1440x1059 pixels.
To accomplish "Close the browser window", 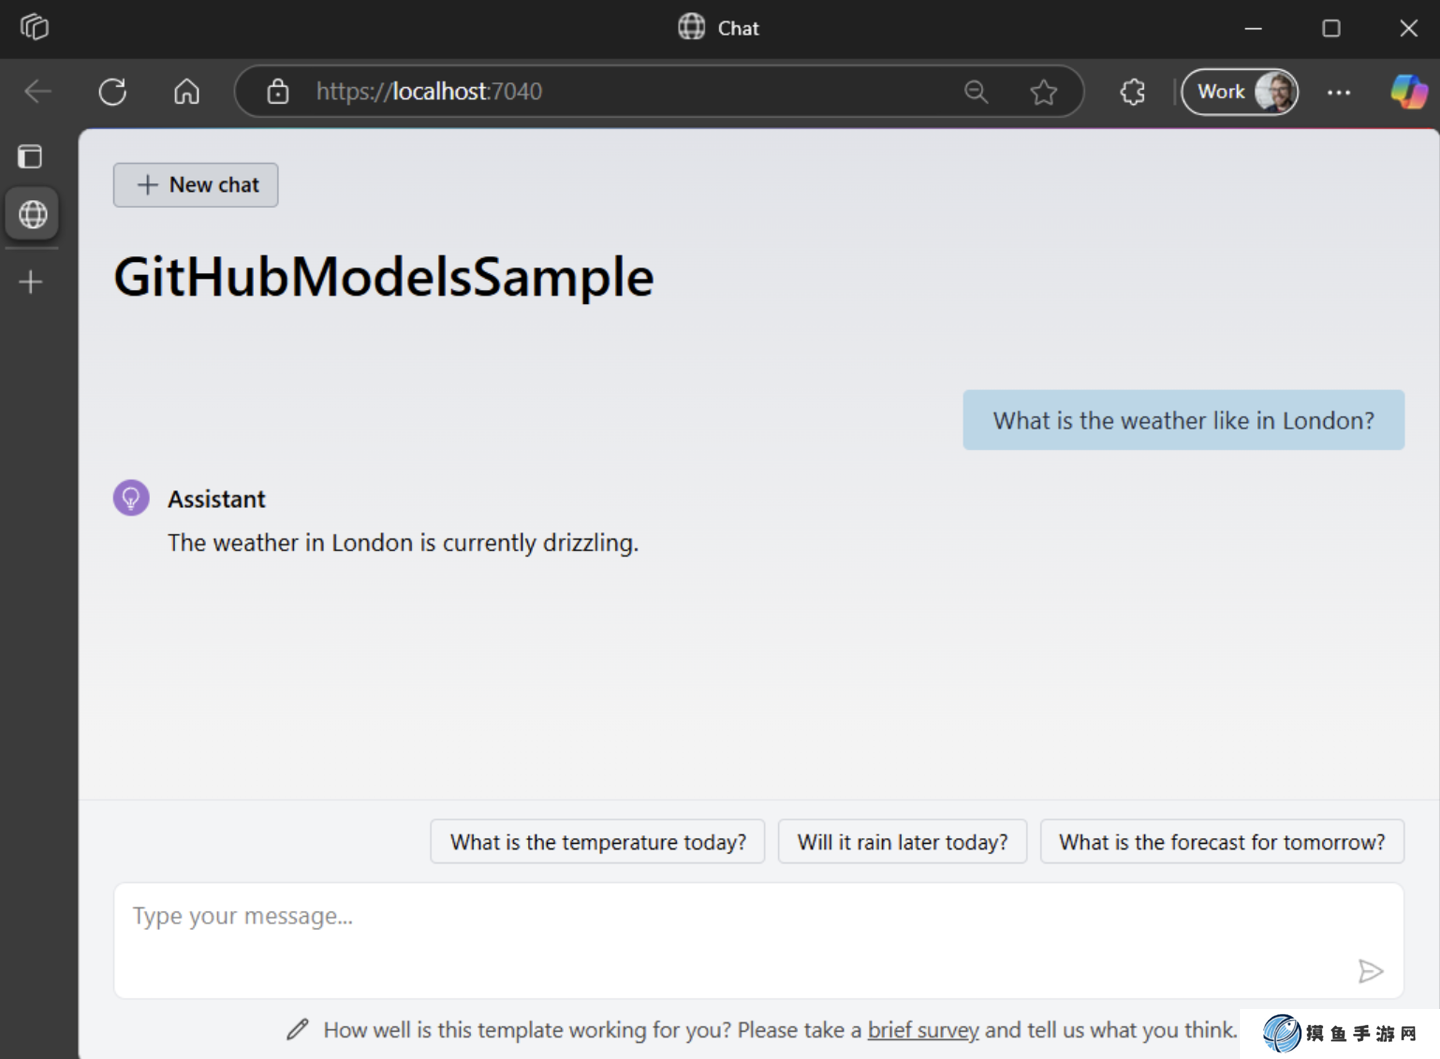I will (x=1409, y=28).
